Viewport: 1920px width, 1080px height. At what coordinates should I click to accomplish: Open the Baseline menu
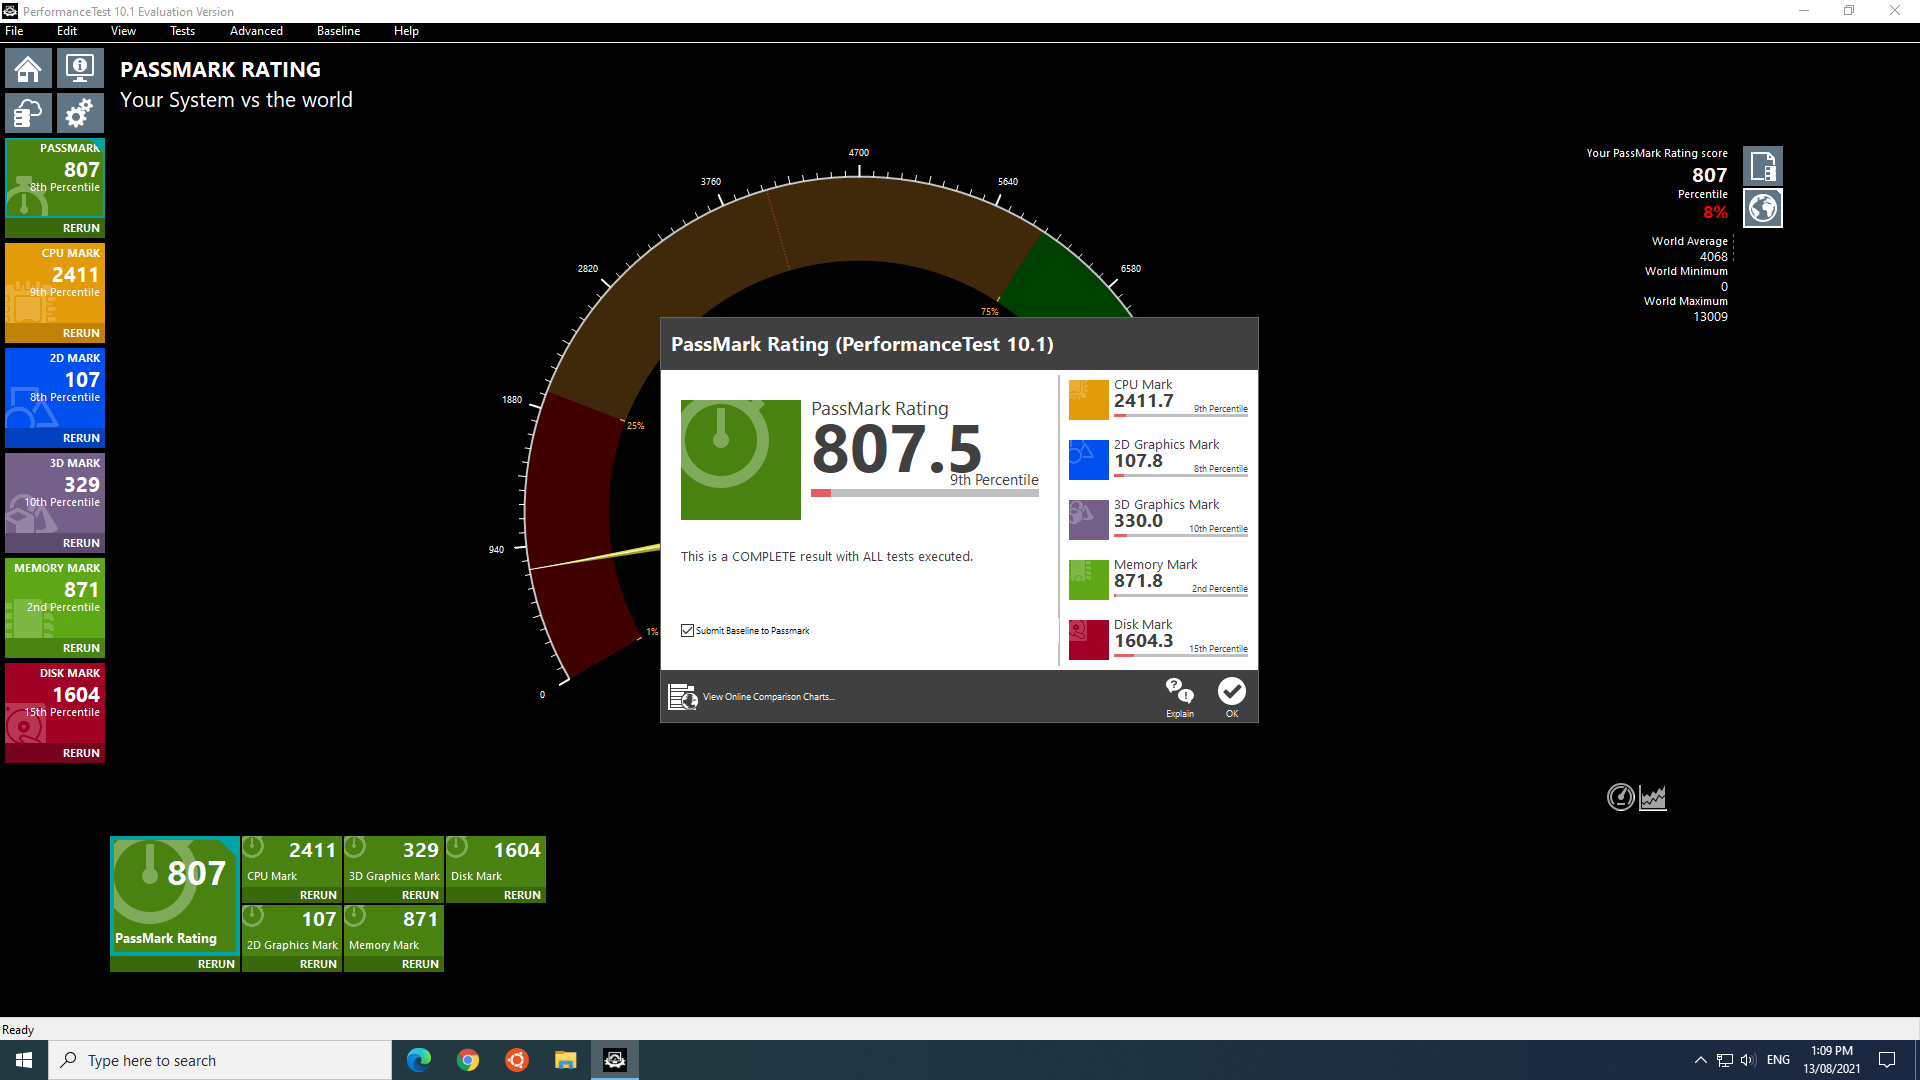[x=338, y=31]
